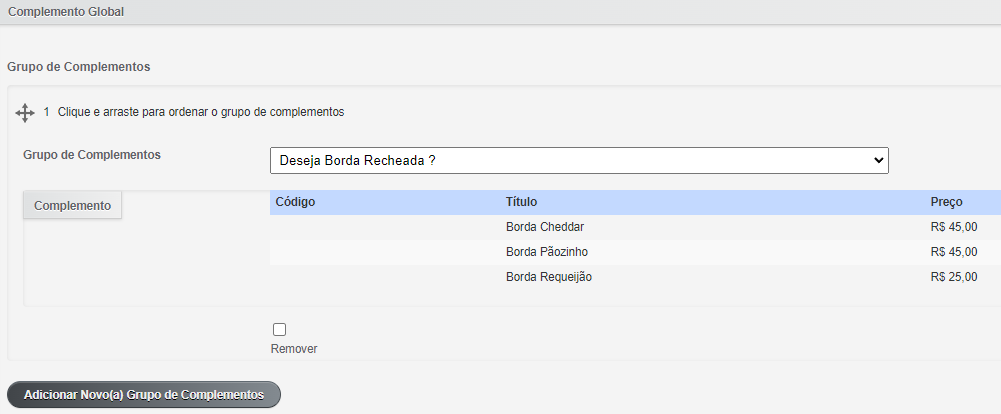
Task: Select the Borda Pãozinho row
Action: pos(635,252)
